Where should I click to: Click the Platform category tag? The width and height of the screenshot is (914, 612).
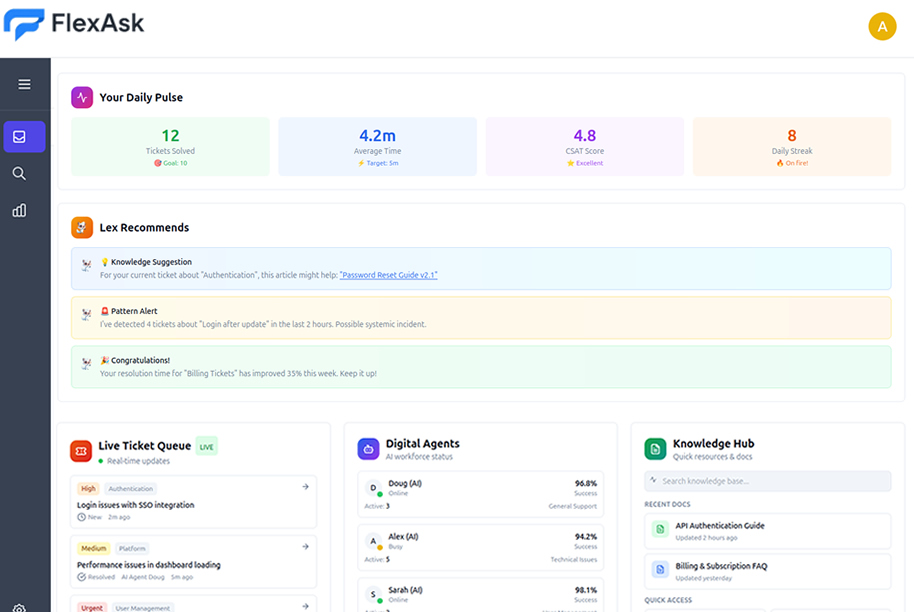click(x=132, y=548)
